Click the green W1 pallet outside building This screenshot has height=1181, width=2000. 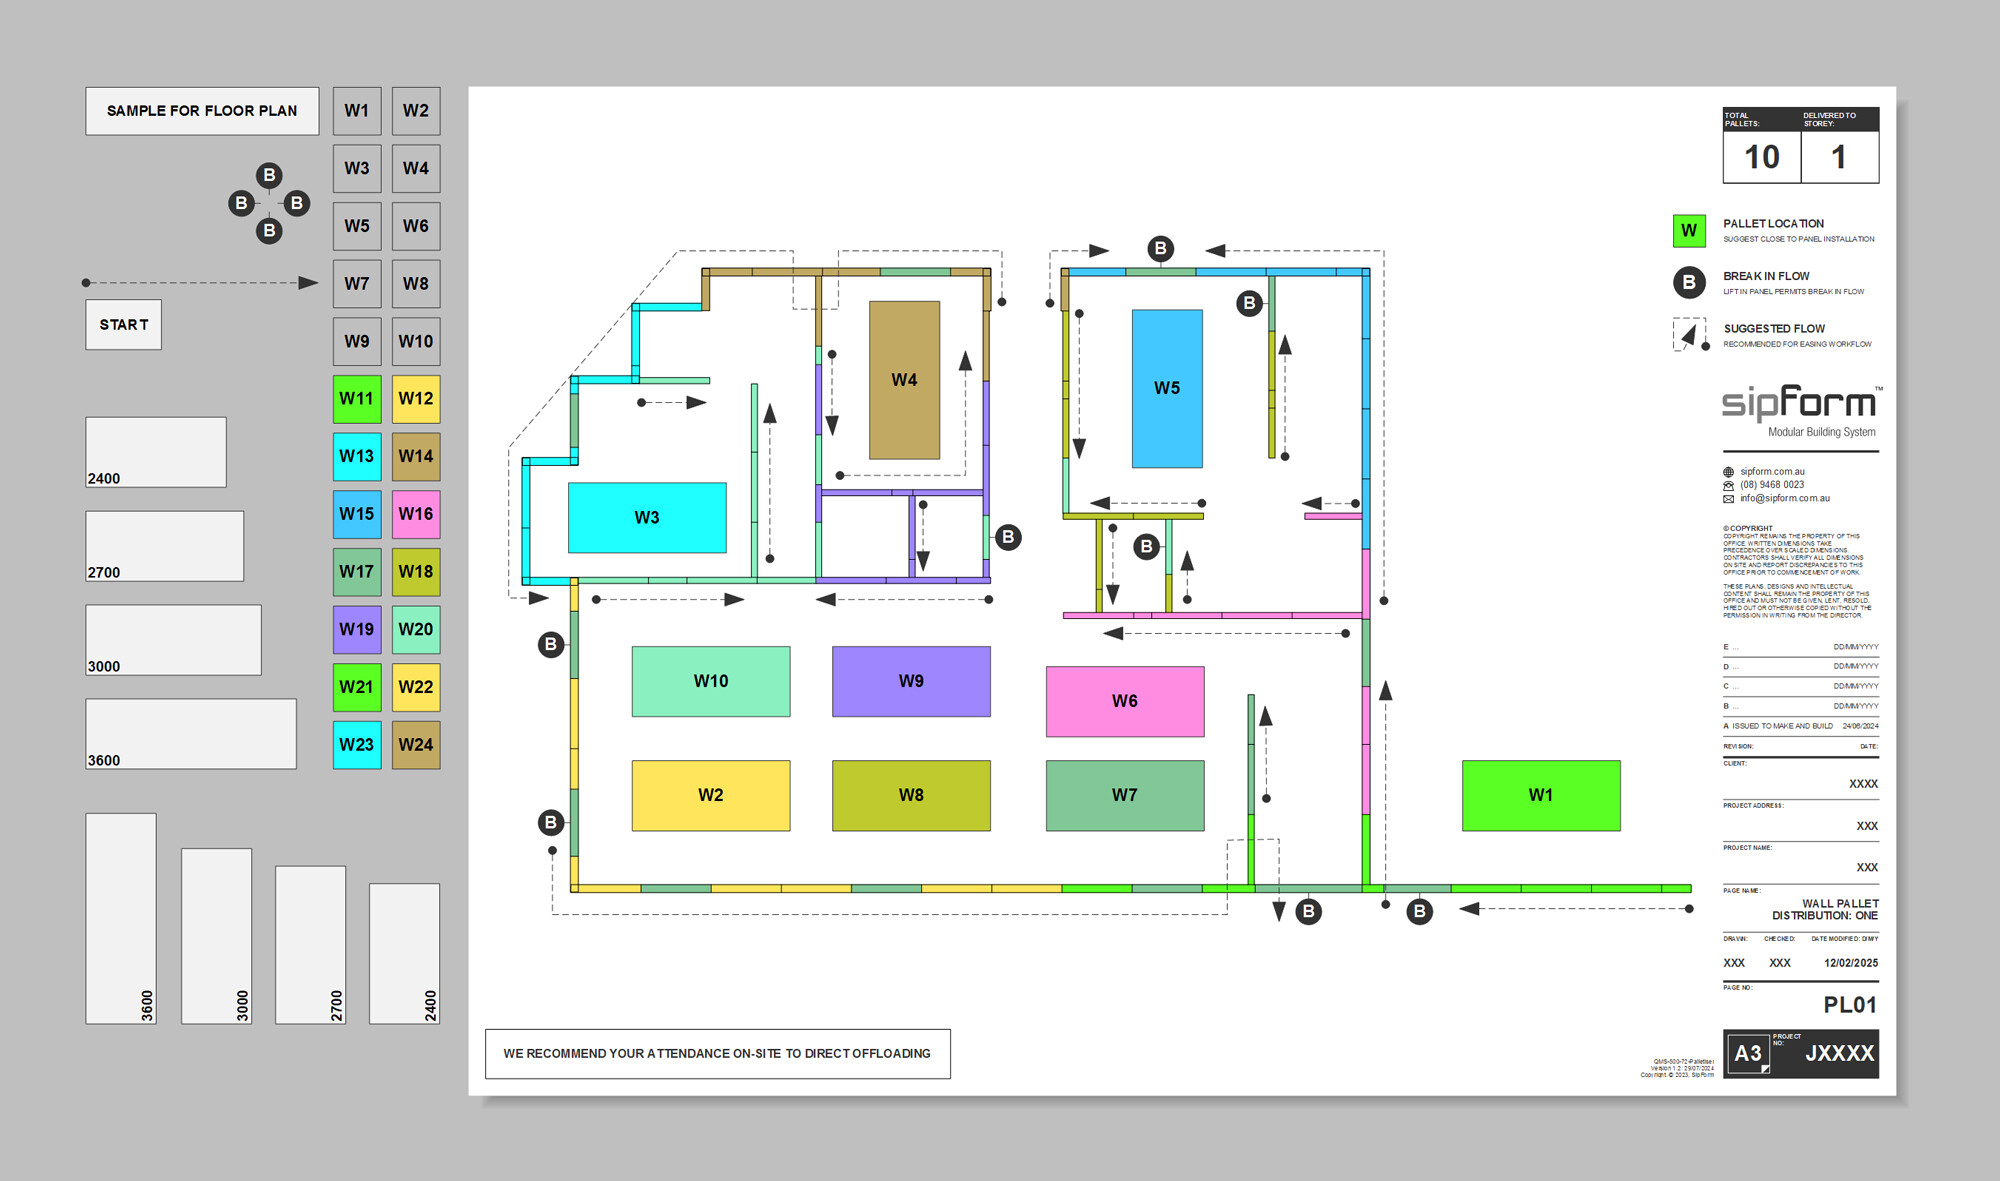[x=1541, y=795]
